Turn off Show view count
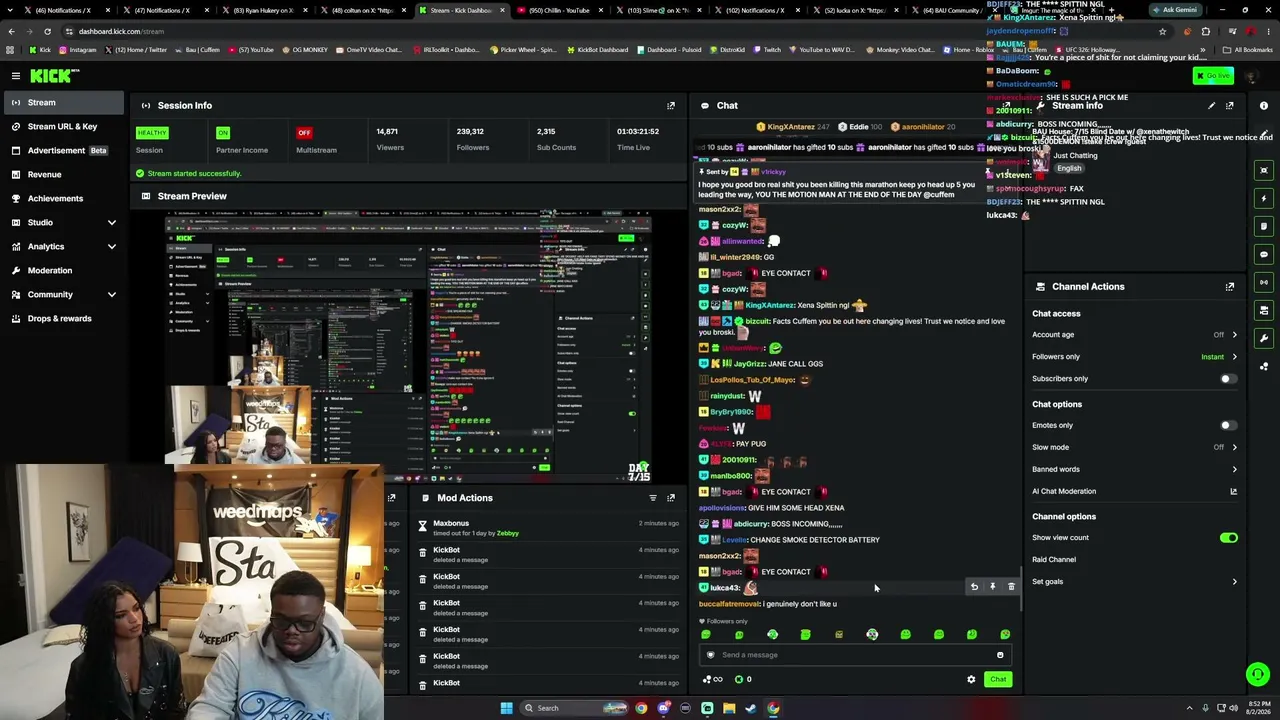Viewport: 1280px width, 720px height. [x=1228, y=538]
